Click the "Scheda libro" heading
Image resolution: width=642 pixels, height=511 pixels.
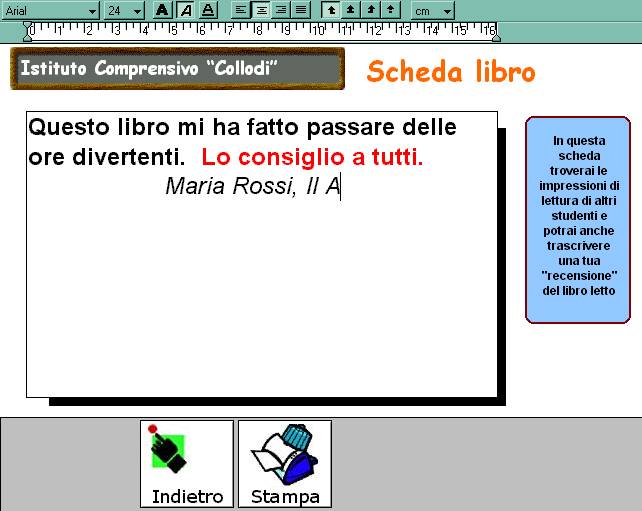451,71
